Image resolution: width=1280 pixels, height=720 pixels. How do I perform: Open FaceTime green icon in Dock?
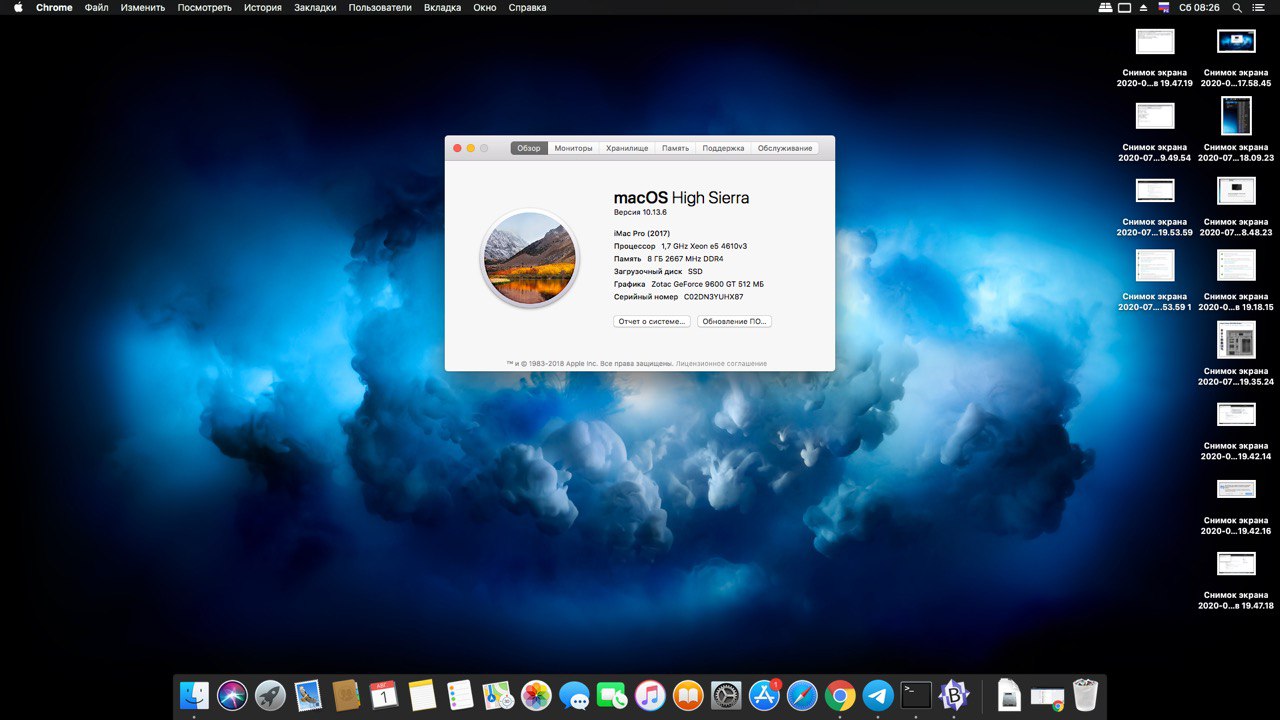(612, 695)
